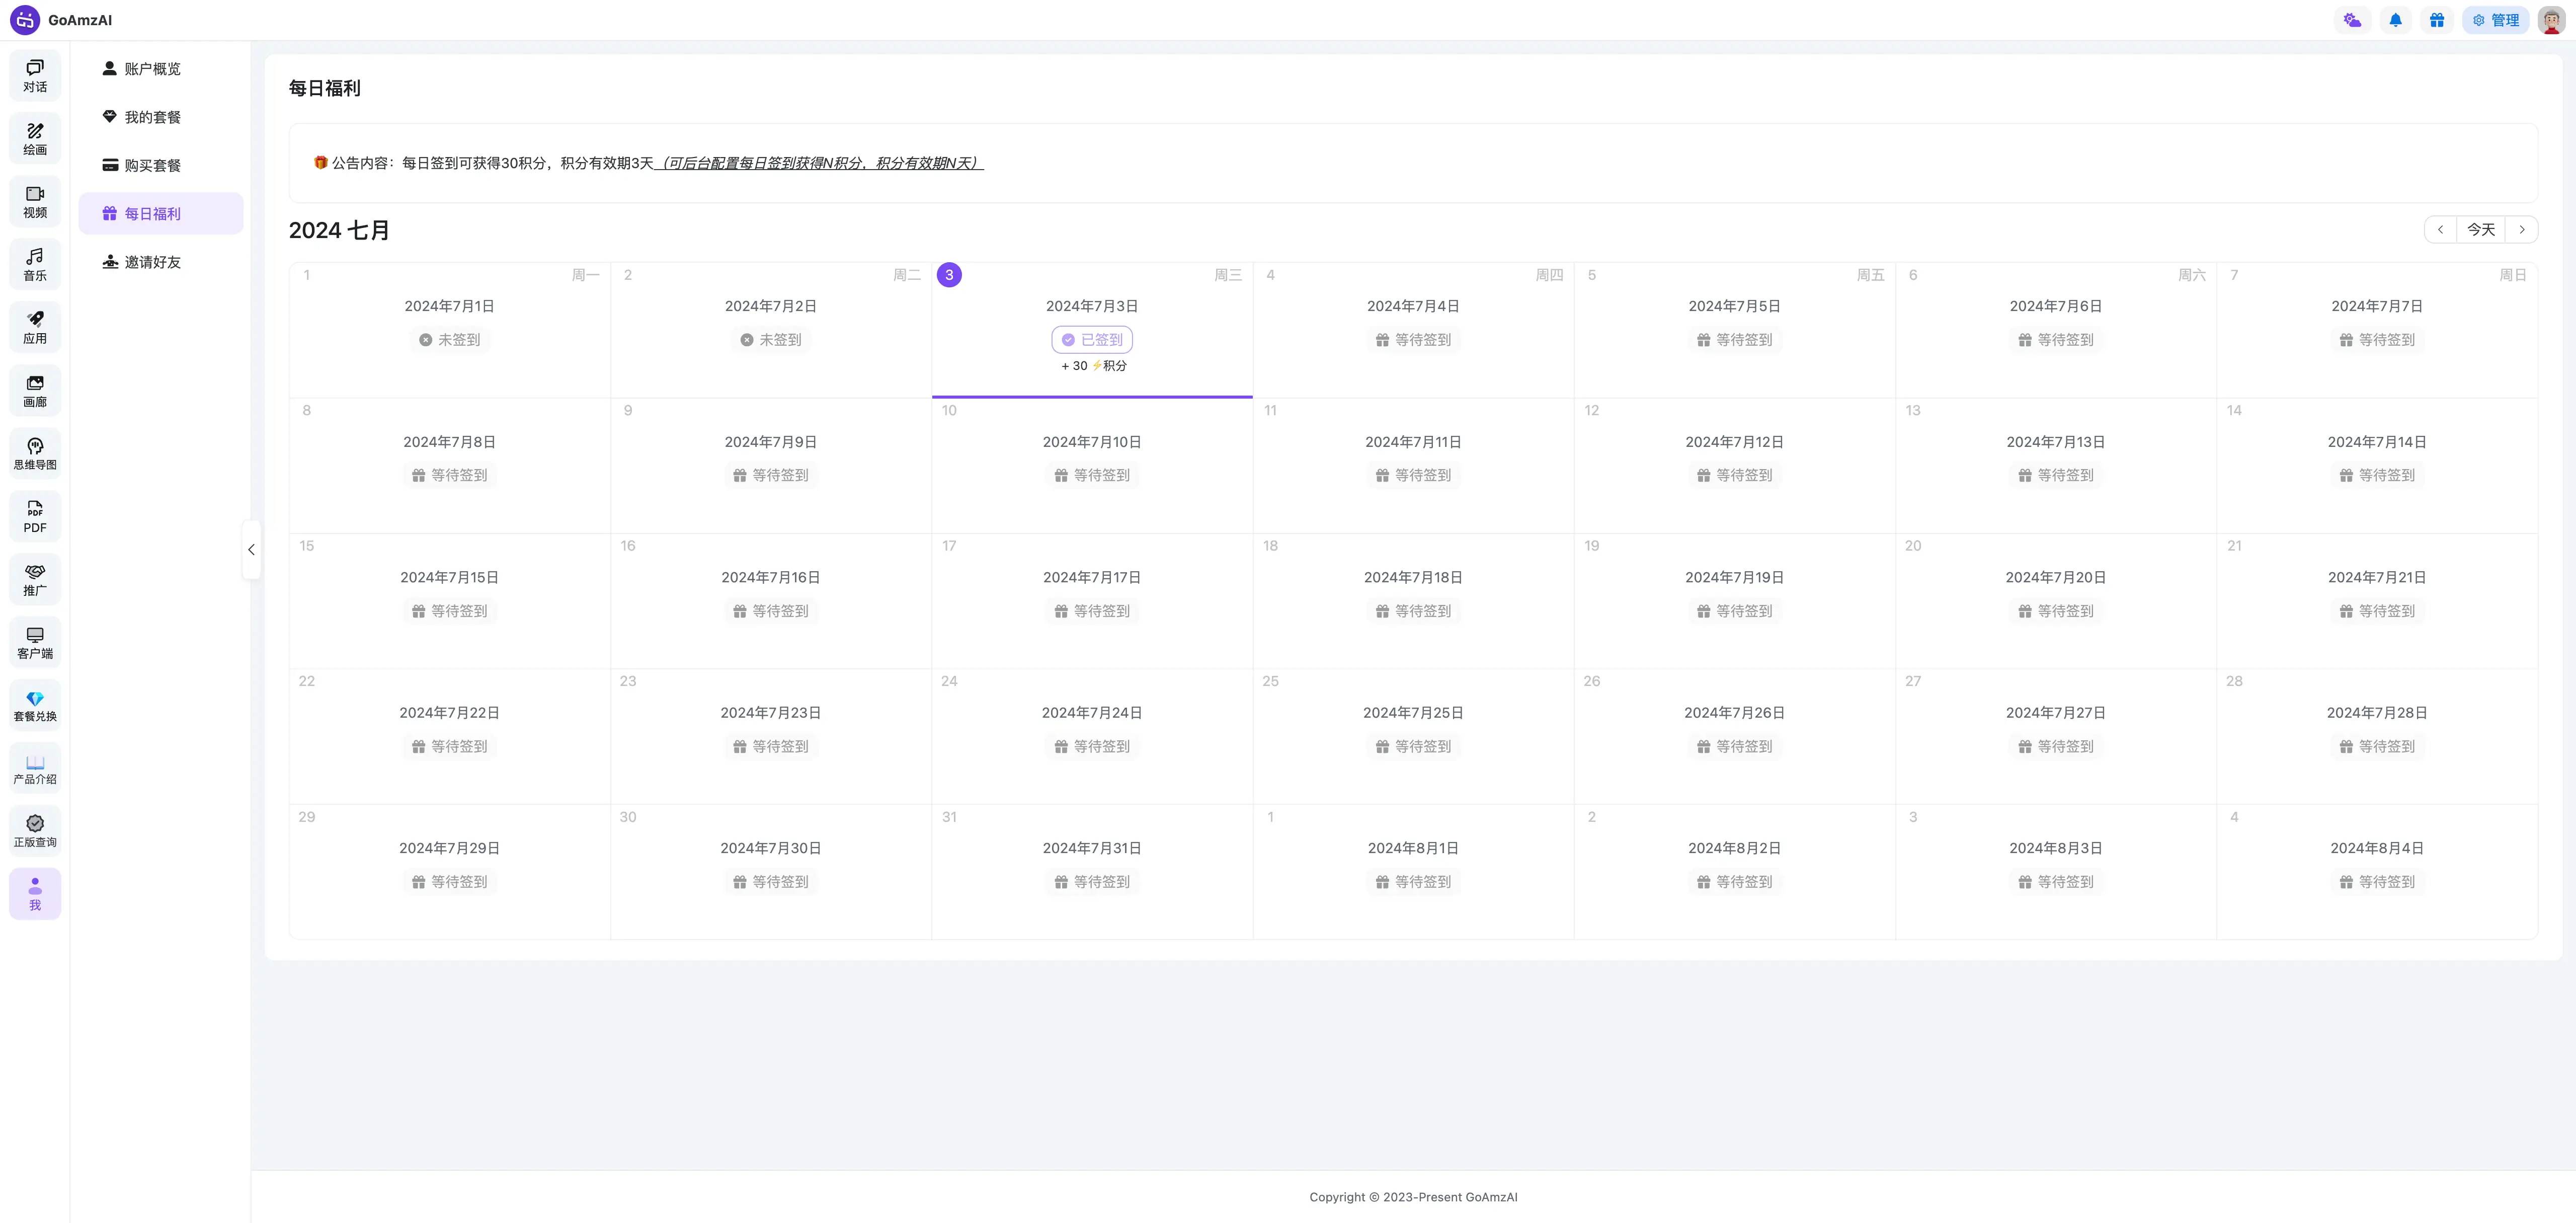Image resolution: width=2576 pixels, height=1223 pixels.
Task: Open the 思维导图 mind map tool
Action: tap(35, 454)
